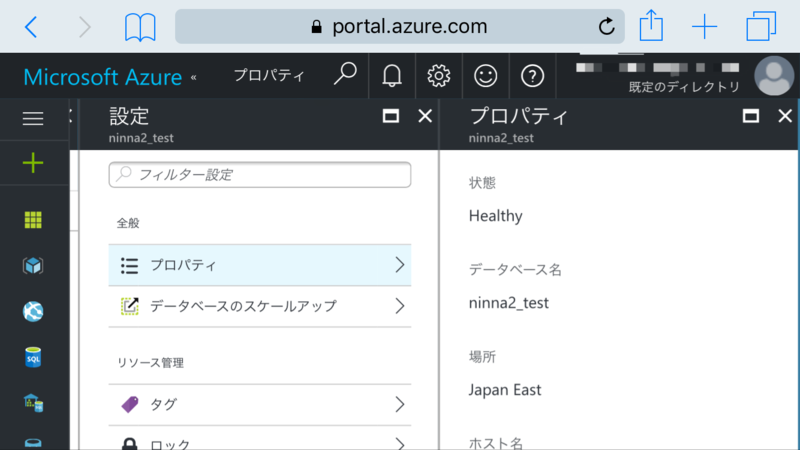This screenshot has width=800, height=450.
Task: Click the 場所 label
Action: pyautogui.click(x=482, y=357)
